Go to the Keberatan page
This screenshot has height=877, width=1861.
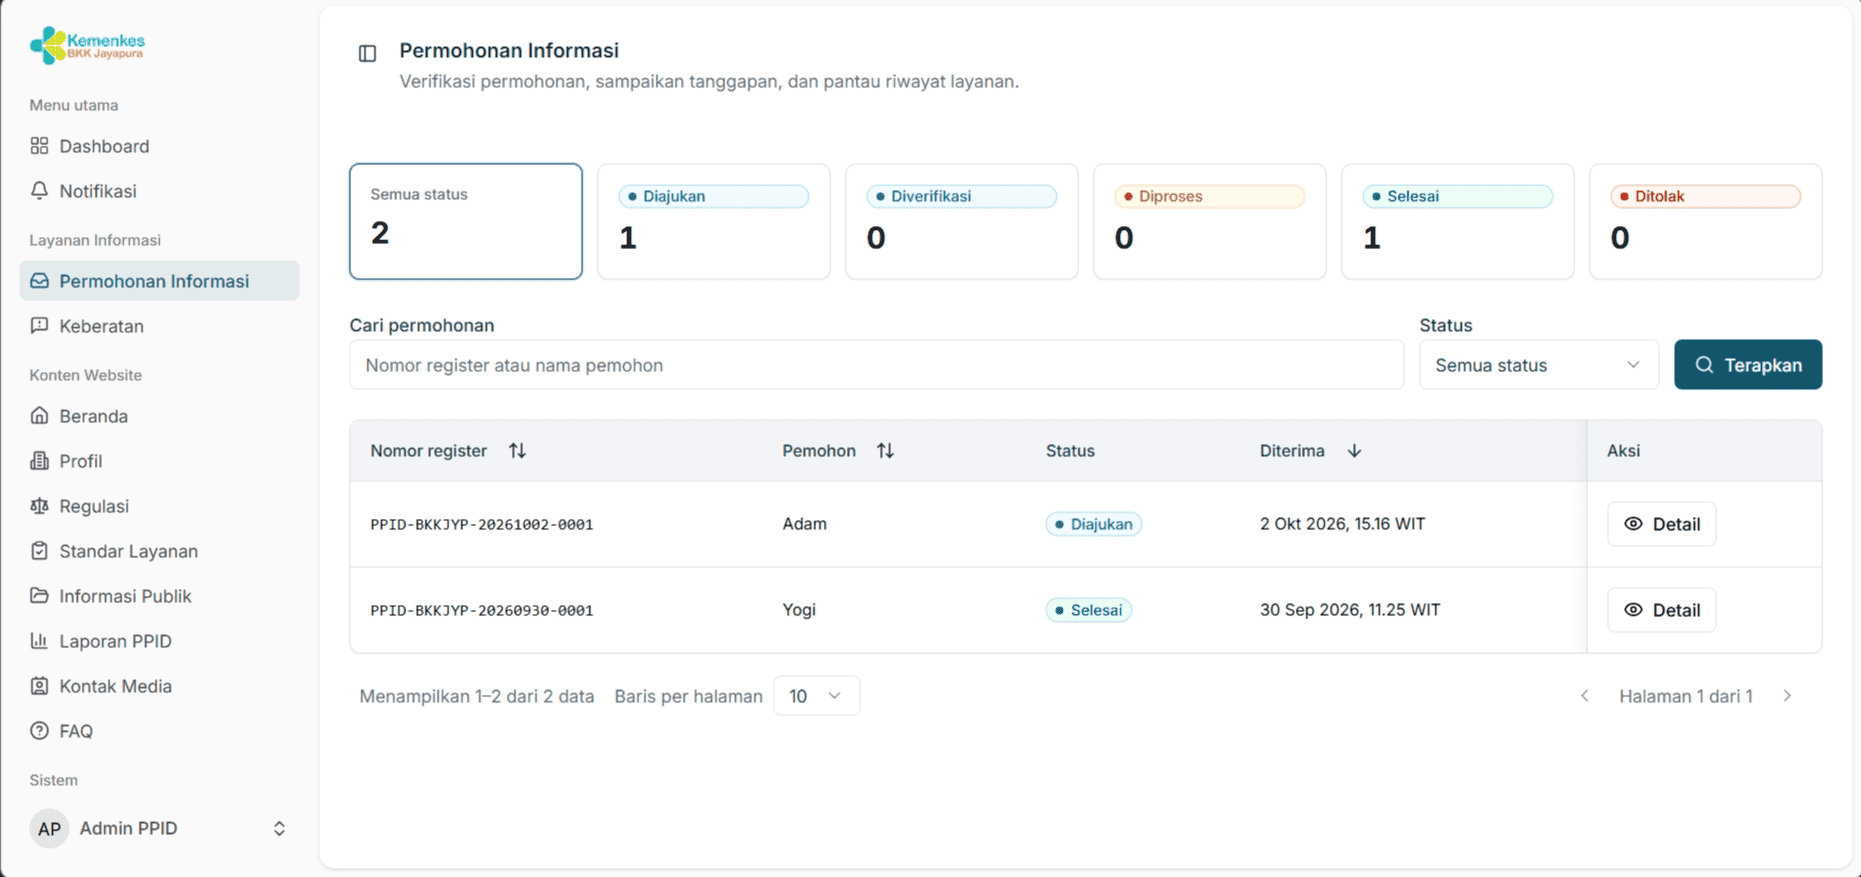(x=159, y=326)
